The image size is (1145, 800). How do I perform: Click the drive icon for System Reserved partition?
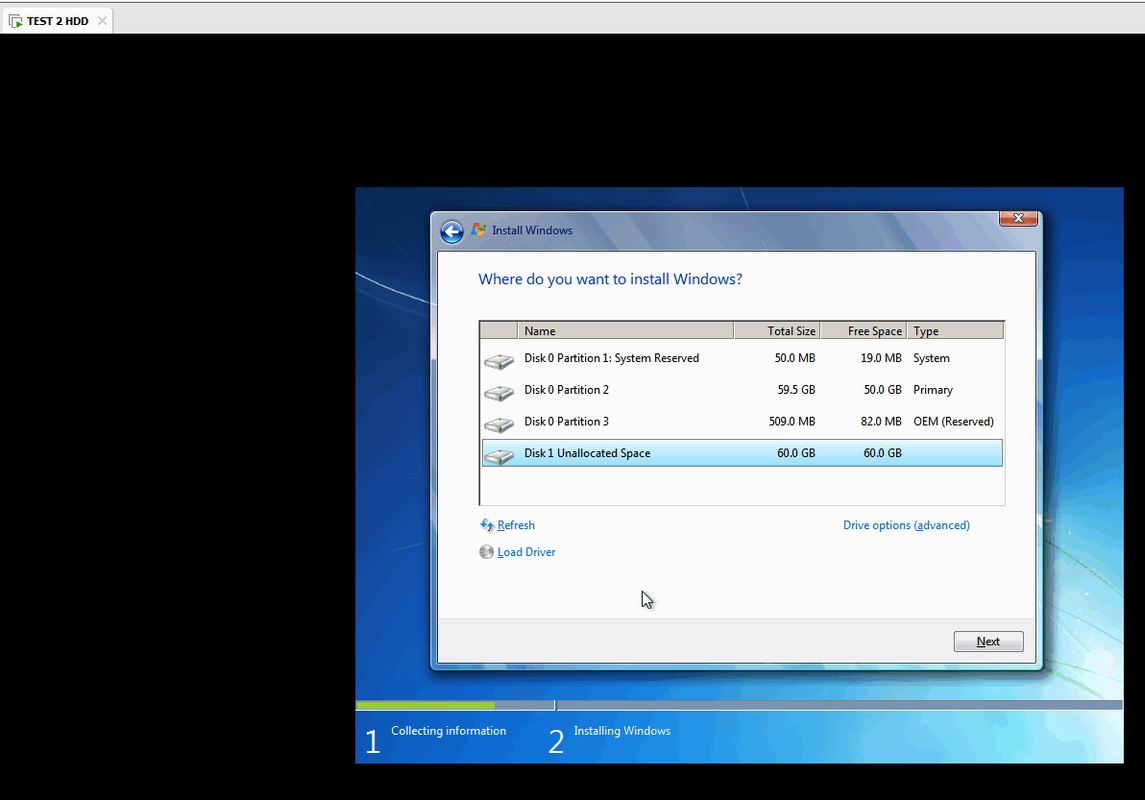click(499, 361)
